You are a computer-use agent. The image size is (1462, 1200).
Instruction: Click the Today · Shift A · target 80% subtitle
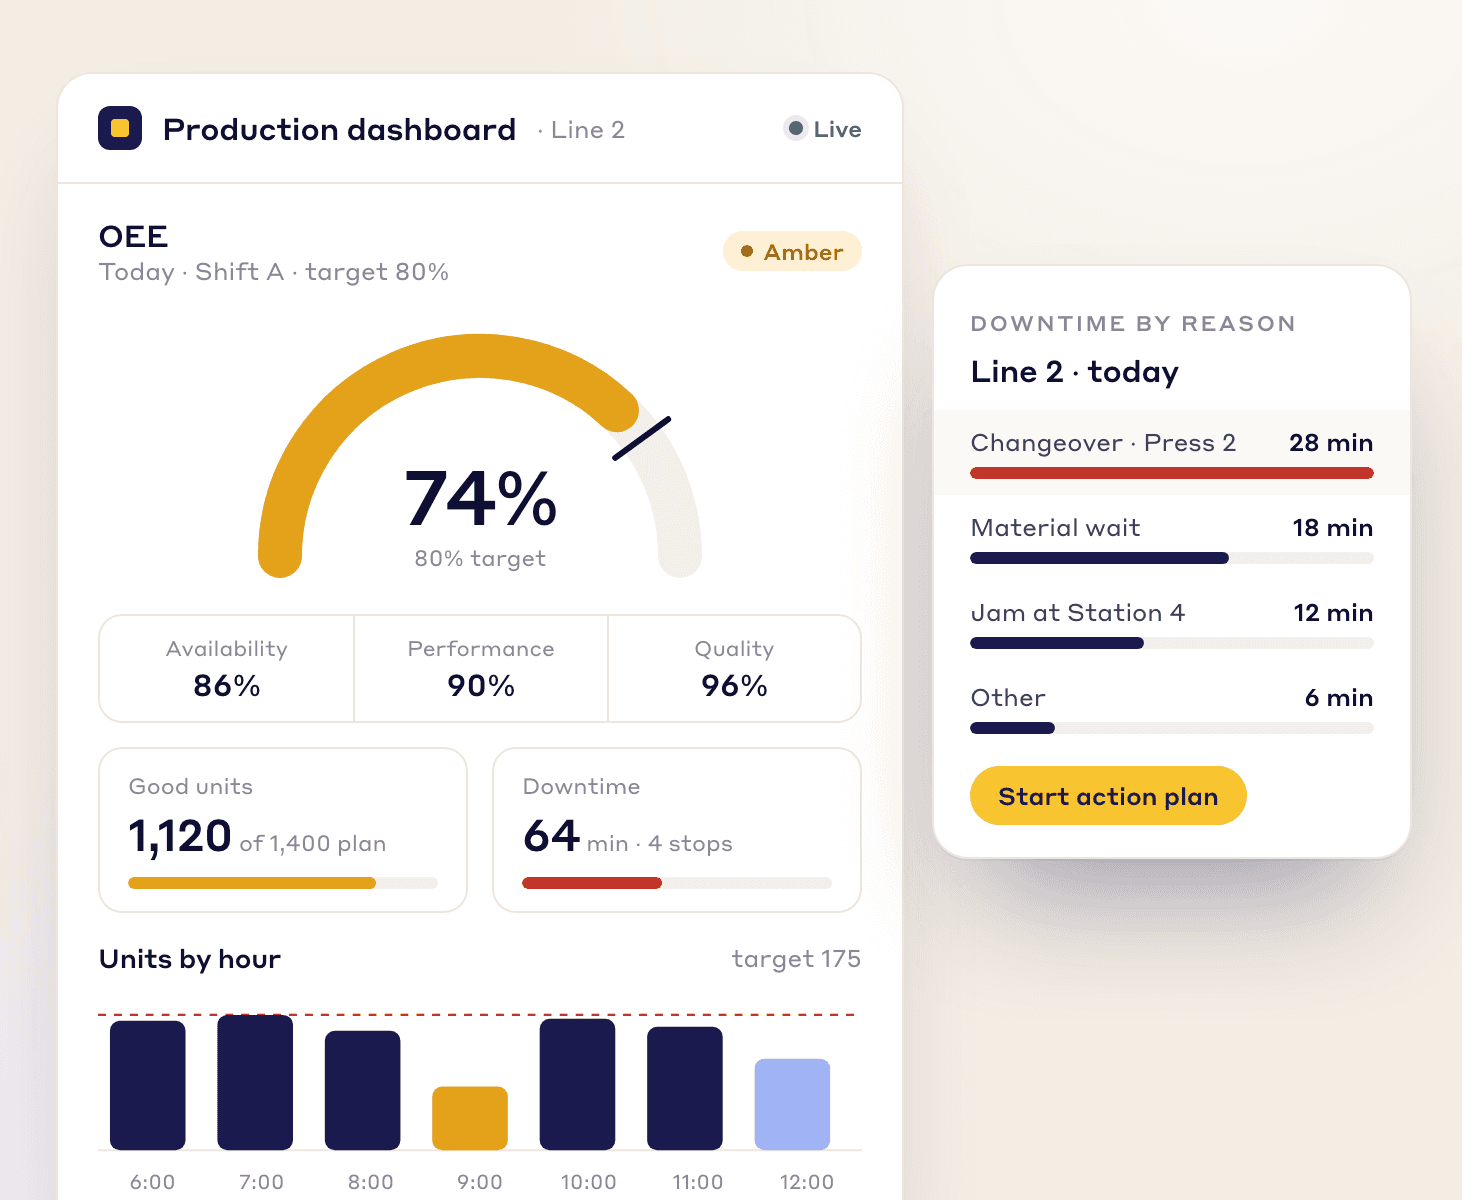point(274,272)
